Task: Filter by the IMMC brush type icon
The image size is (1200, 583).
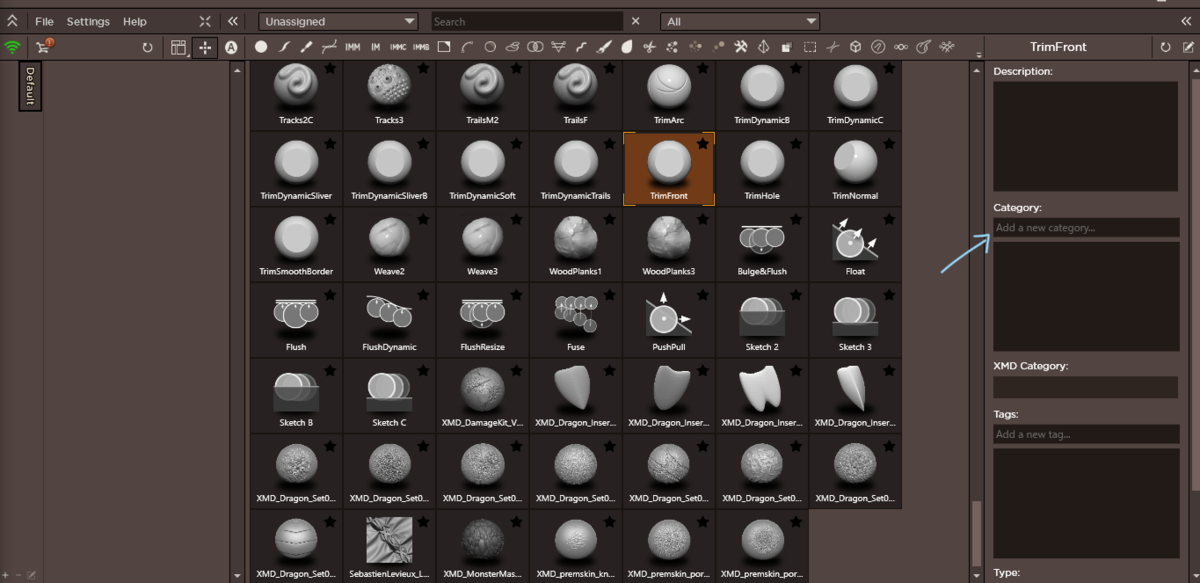Action: click(398, 46)
